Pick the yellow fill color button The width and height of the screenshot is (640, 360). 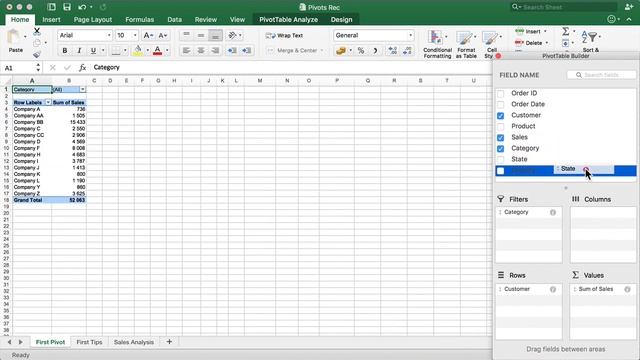click(138, 51)
